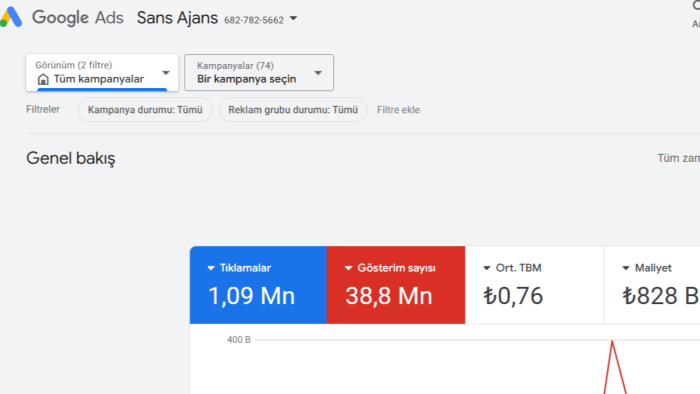
Task: Click the Filtre ekle field
Action: 398,110
